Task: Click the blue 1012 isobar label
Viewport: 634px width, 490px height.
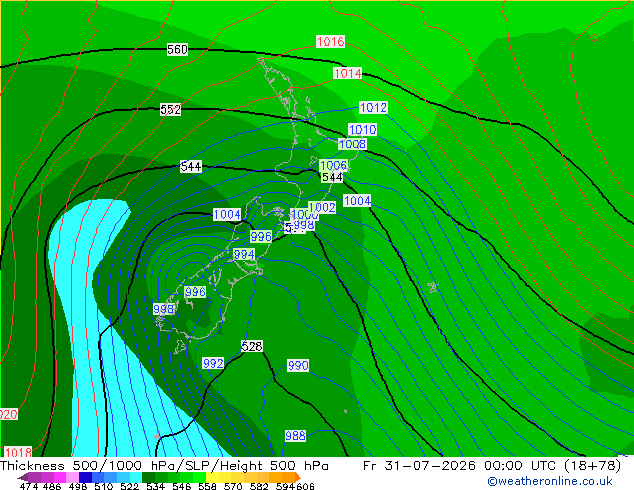Action: click(373, 108)
